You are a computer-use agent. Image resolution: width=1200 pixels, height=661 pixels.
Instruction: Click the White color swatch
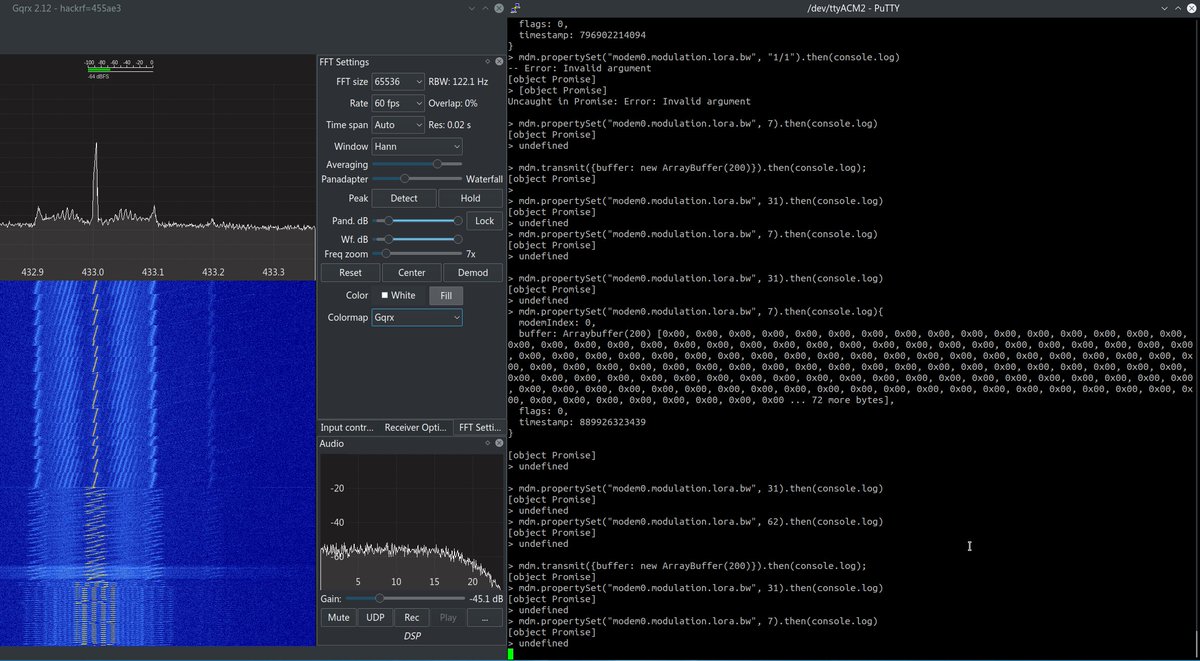click(397, 295)
